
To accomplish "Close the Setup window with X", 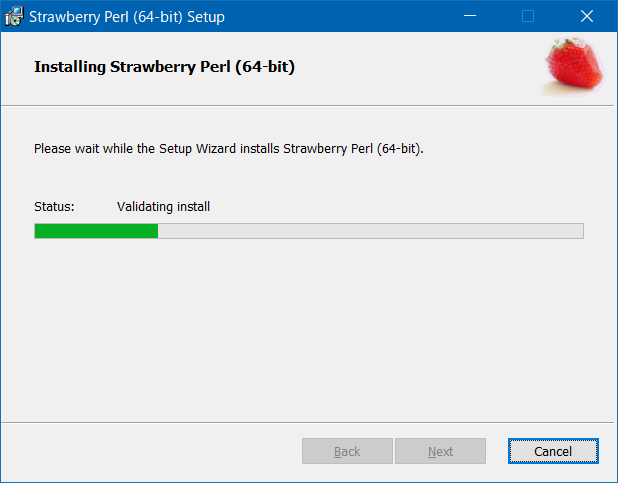I will click(x=587, y=16).
